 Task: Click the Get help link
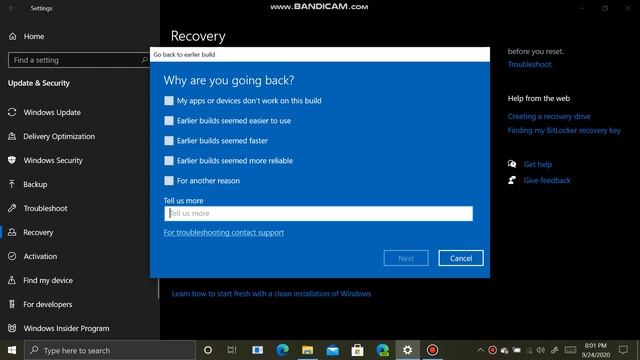538,164
